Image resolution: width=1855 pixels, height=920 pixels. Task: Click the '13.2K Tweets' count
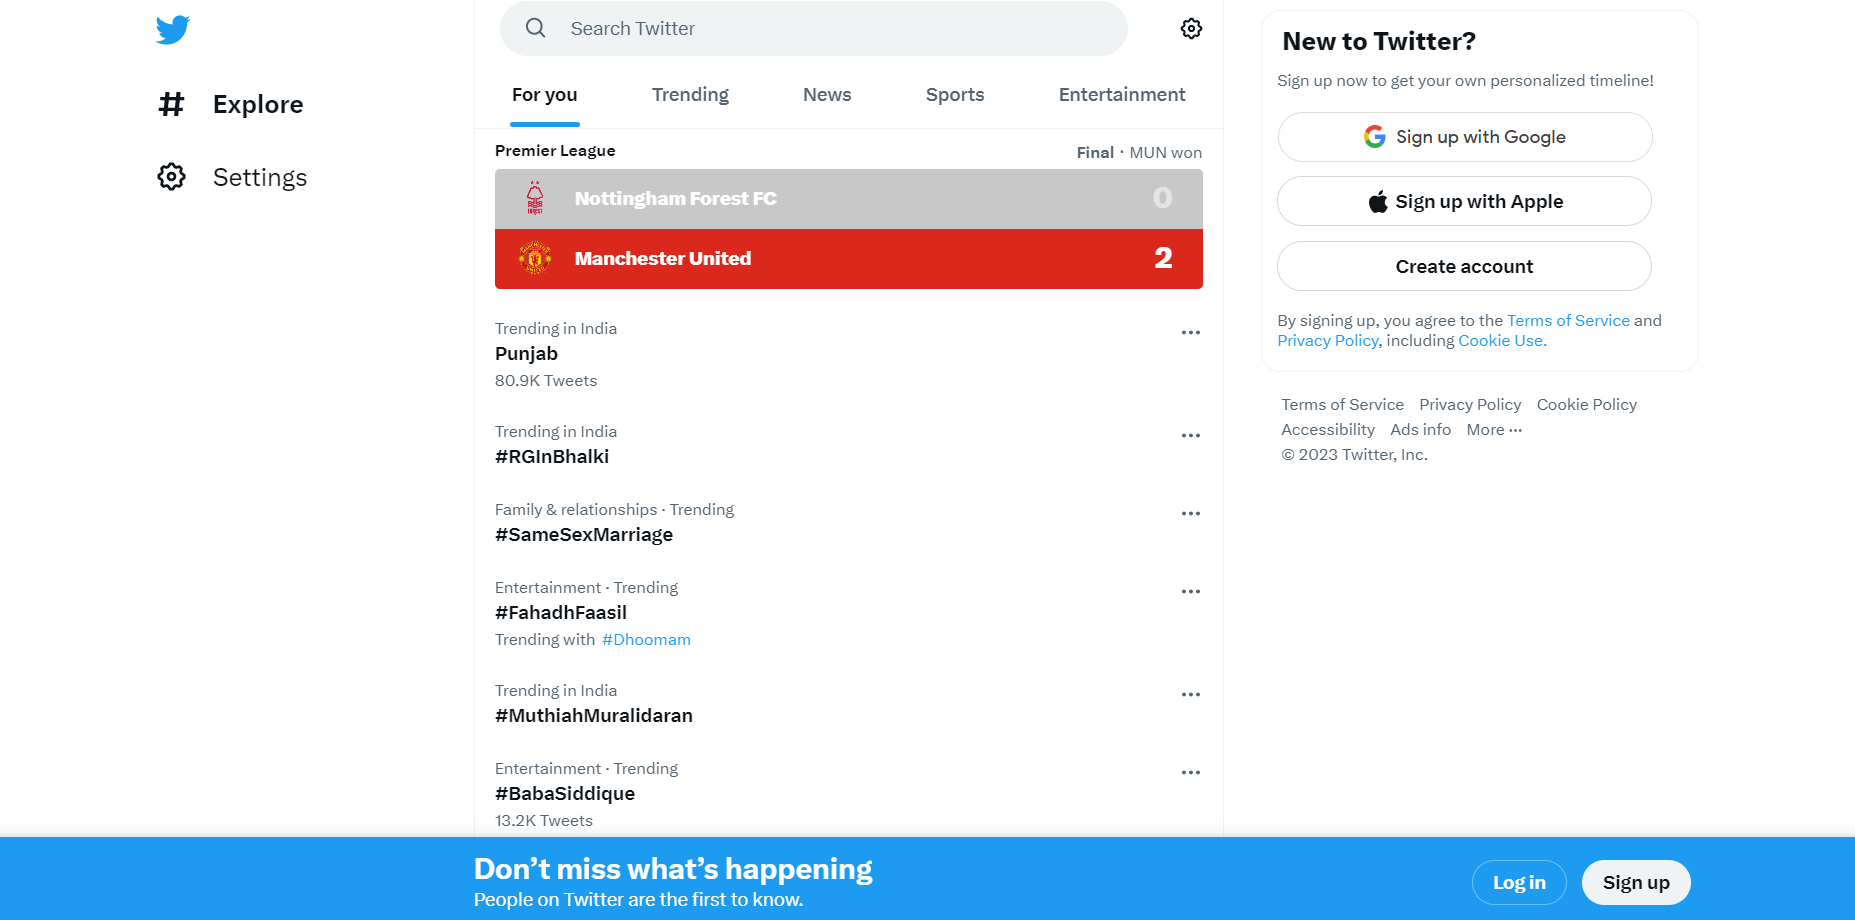click(544, 820)
